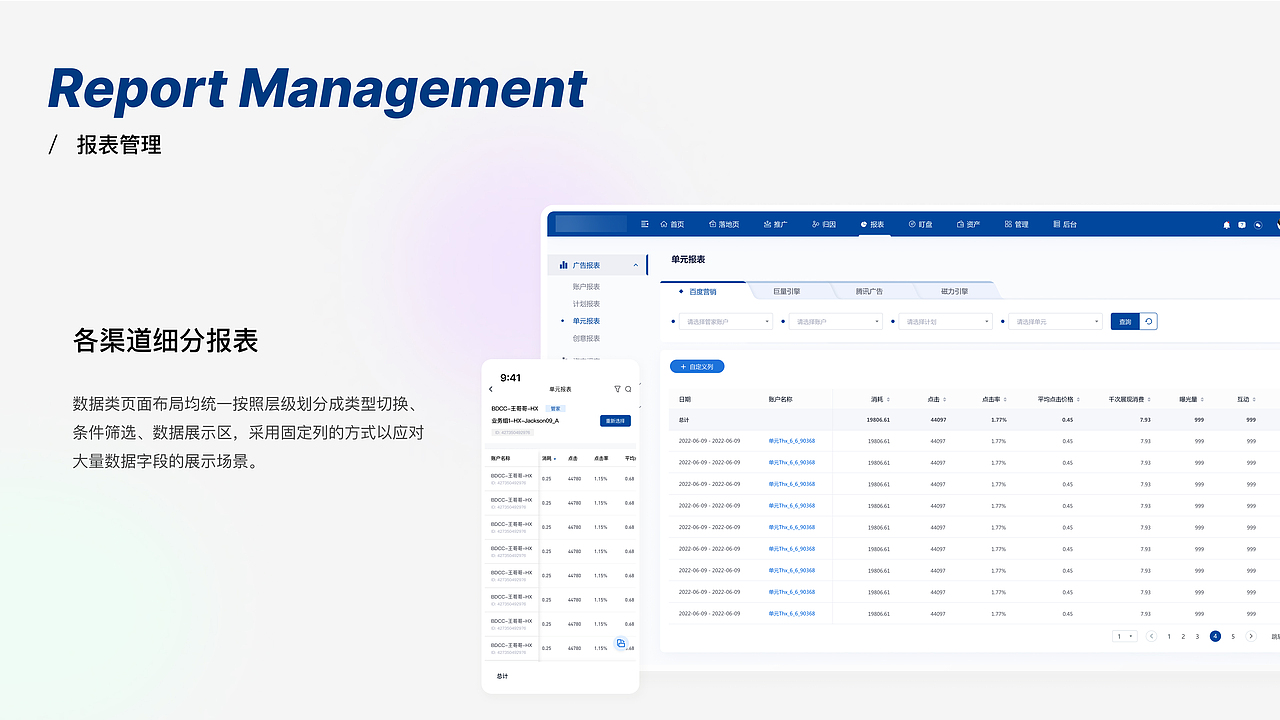The width and height of the screenshot is (1280, 720).
Task: Open 计划报表 in the sidebar
Action: [586, 304]
